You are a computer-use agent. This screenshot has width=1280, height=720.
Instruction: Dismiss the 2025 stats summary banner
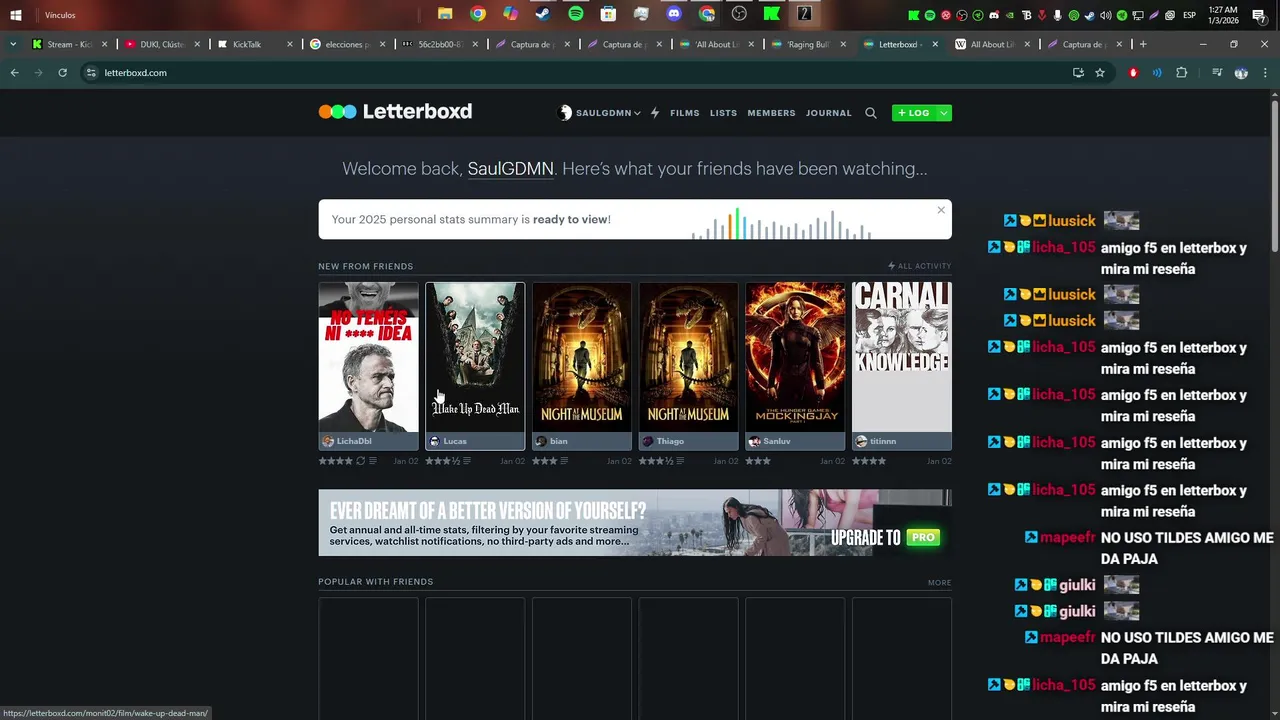[x=941, y=210]
